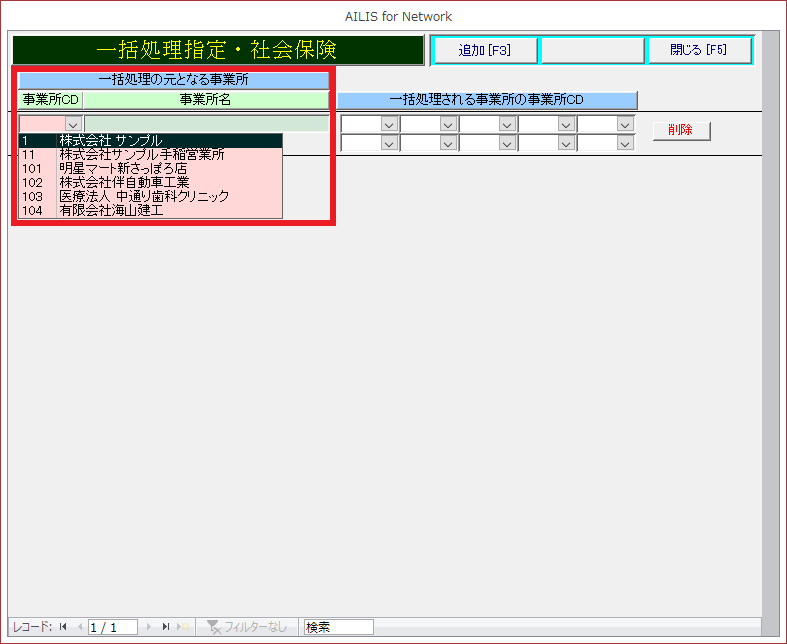Open first top-row 一括処理される事業所CD dropdown

click(389, 125)
